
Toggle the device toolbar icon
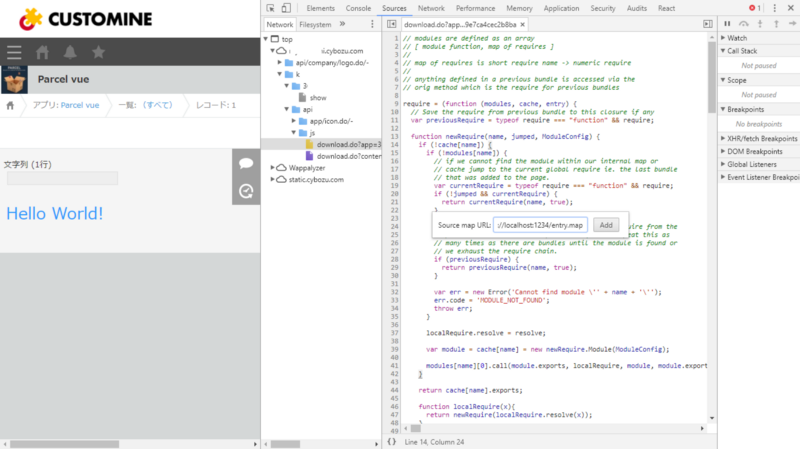point(287,8)
